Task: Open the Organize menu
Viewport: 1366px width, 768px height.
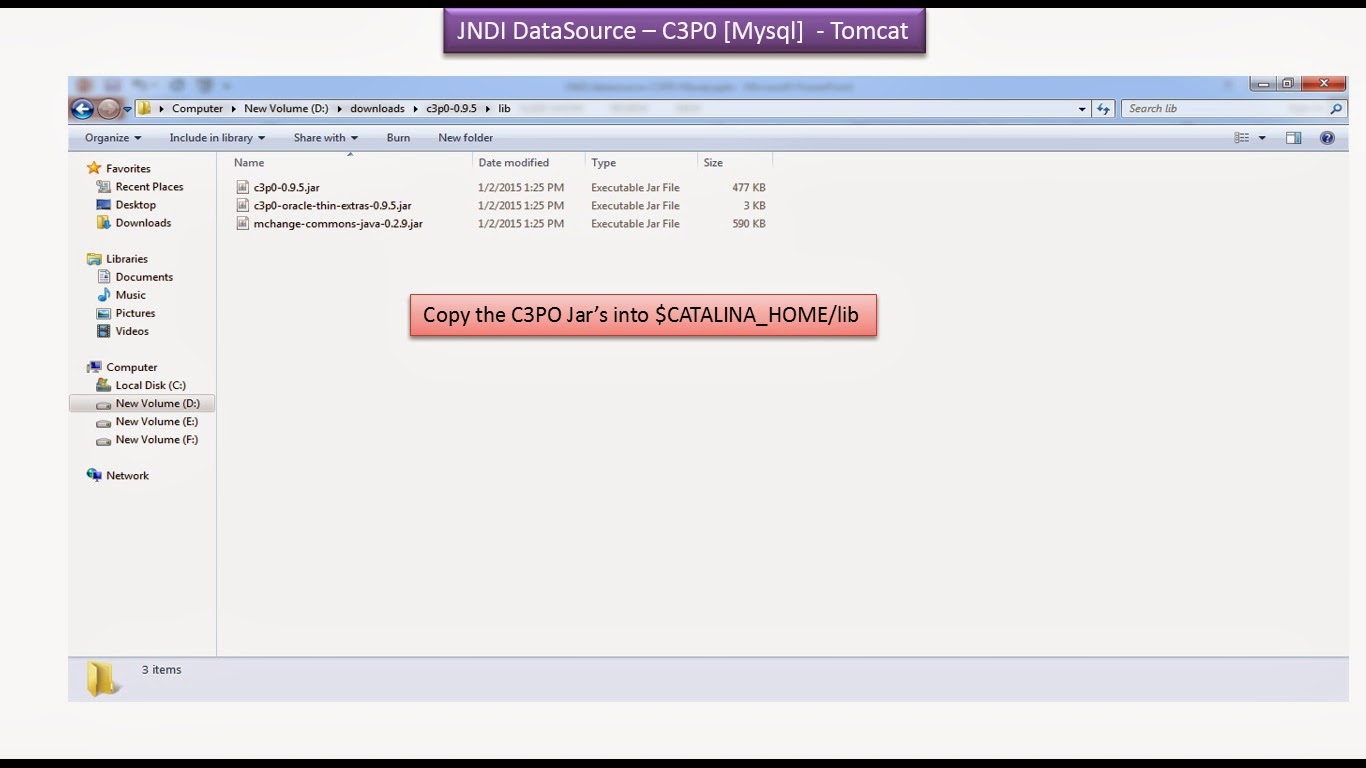Action: (113, 138)
